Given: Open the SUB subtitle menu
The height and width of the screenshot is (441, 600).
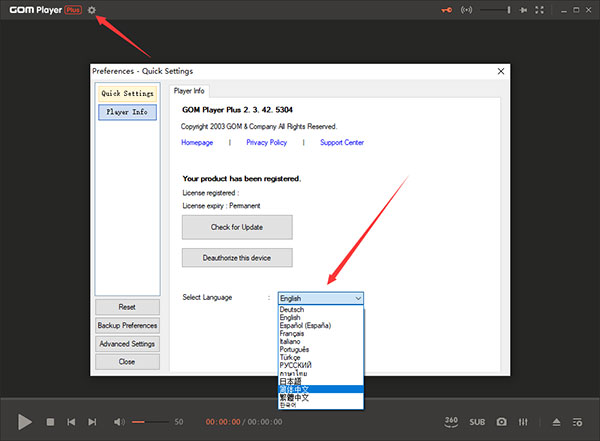Looking at the screenshot, I should click(x=477, y=422).
